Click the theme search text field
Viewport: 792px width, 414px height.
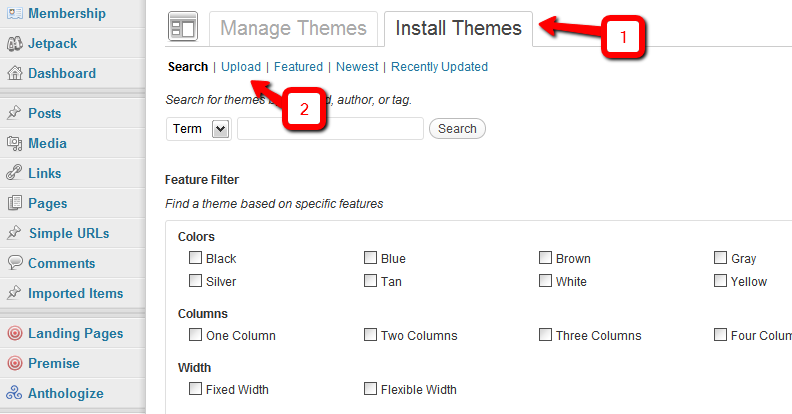point(330,129)
